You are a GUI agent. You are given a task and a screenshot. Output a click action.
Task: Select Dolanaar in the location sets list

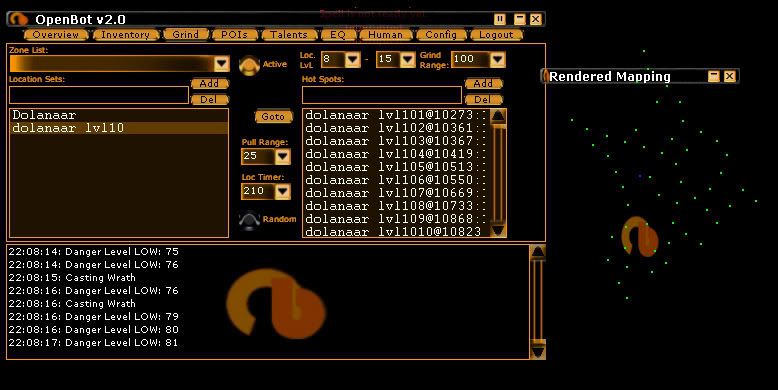tap(119, 115)
